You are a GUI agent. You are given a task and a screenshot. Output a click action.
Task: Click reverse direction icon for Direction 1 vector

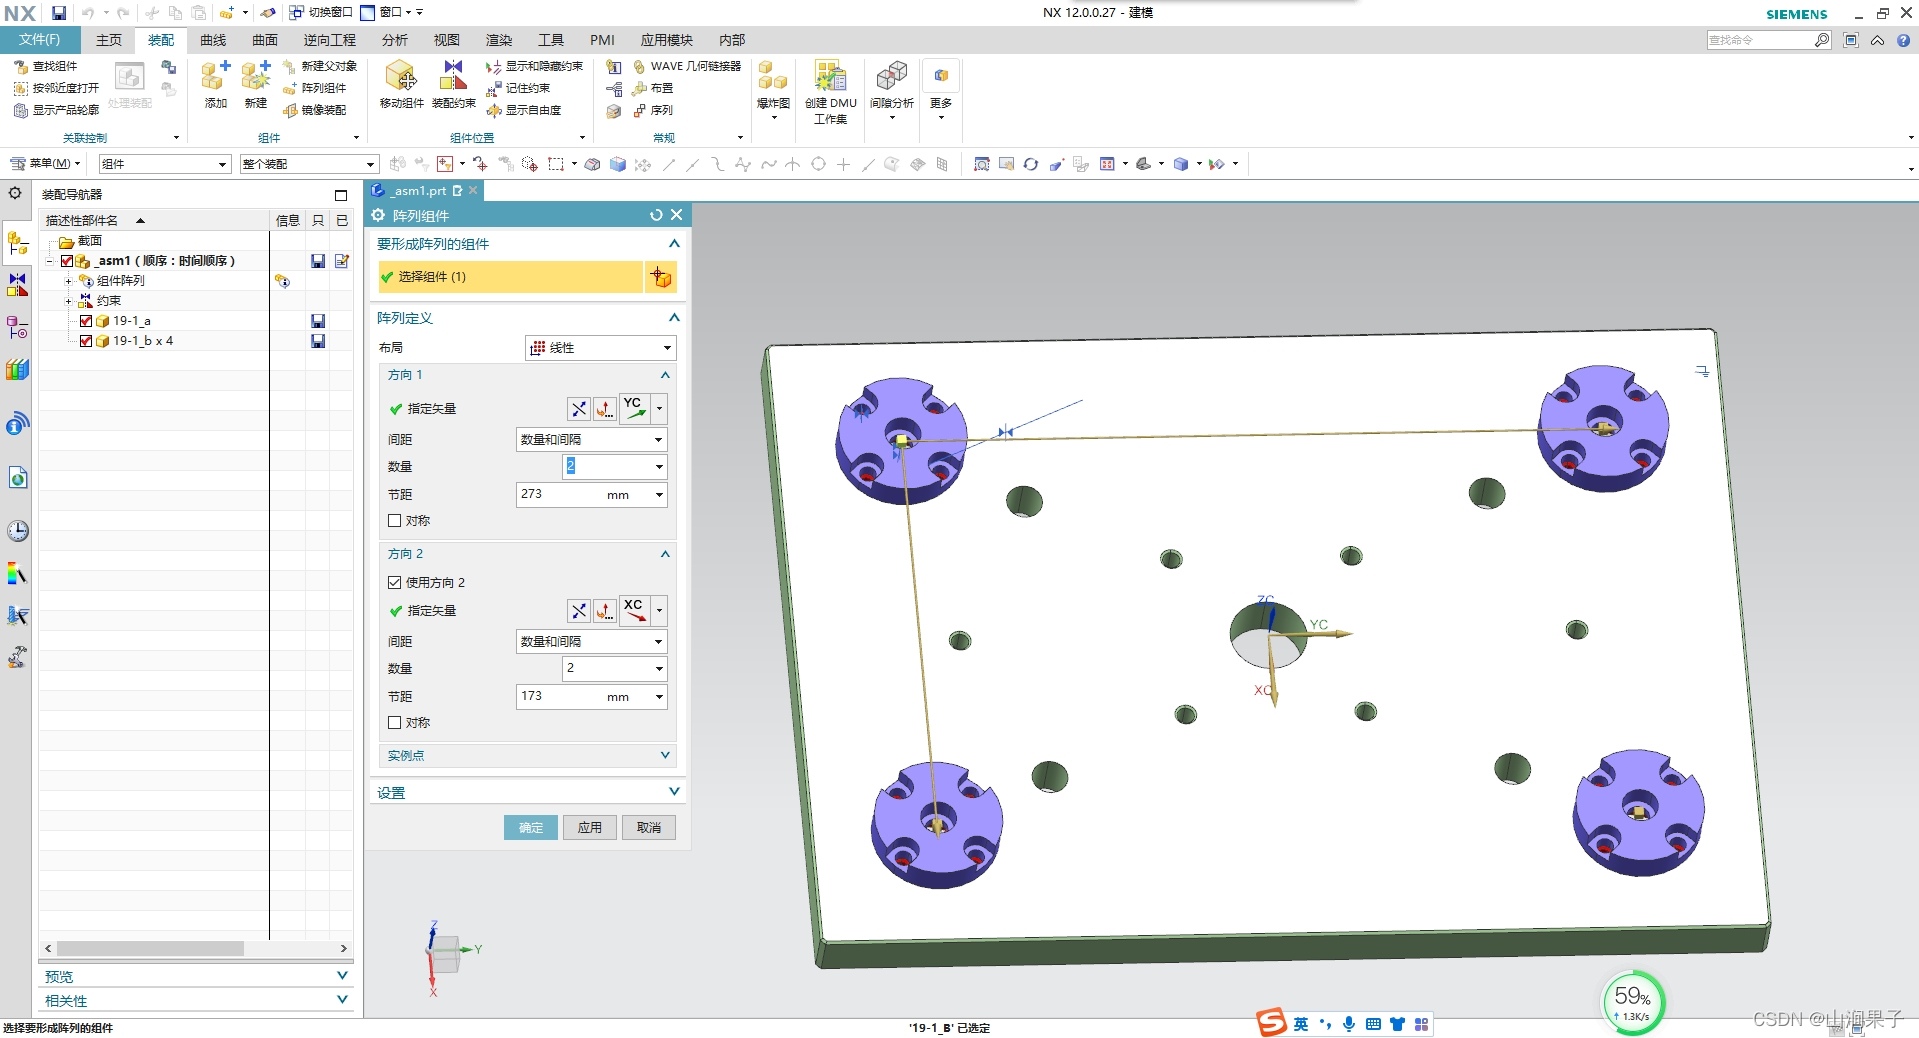(579, 408)
